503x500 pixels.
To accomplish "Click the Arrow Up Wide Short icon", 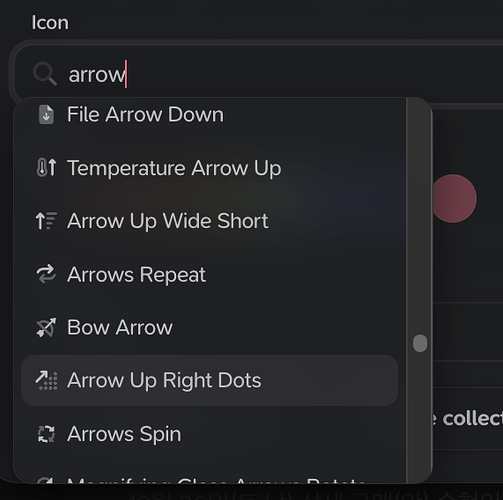I will [x=46, y=221].
